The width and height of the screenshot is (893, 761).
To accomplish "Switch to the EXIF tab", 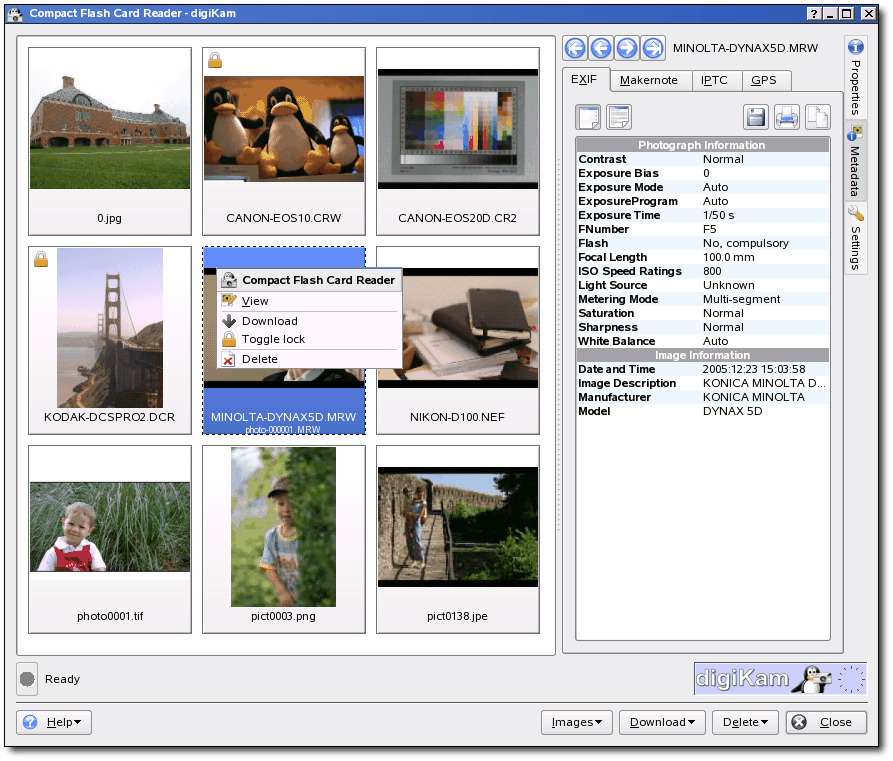I will [x=585, y=80].
